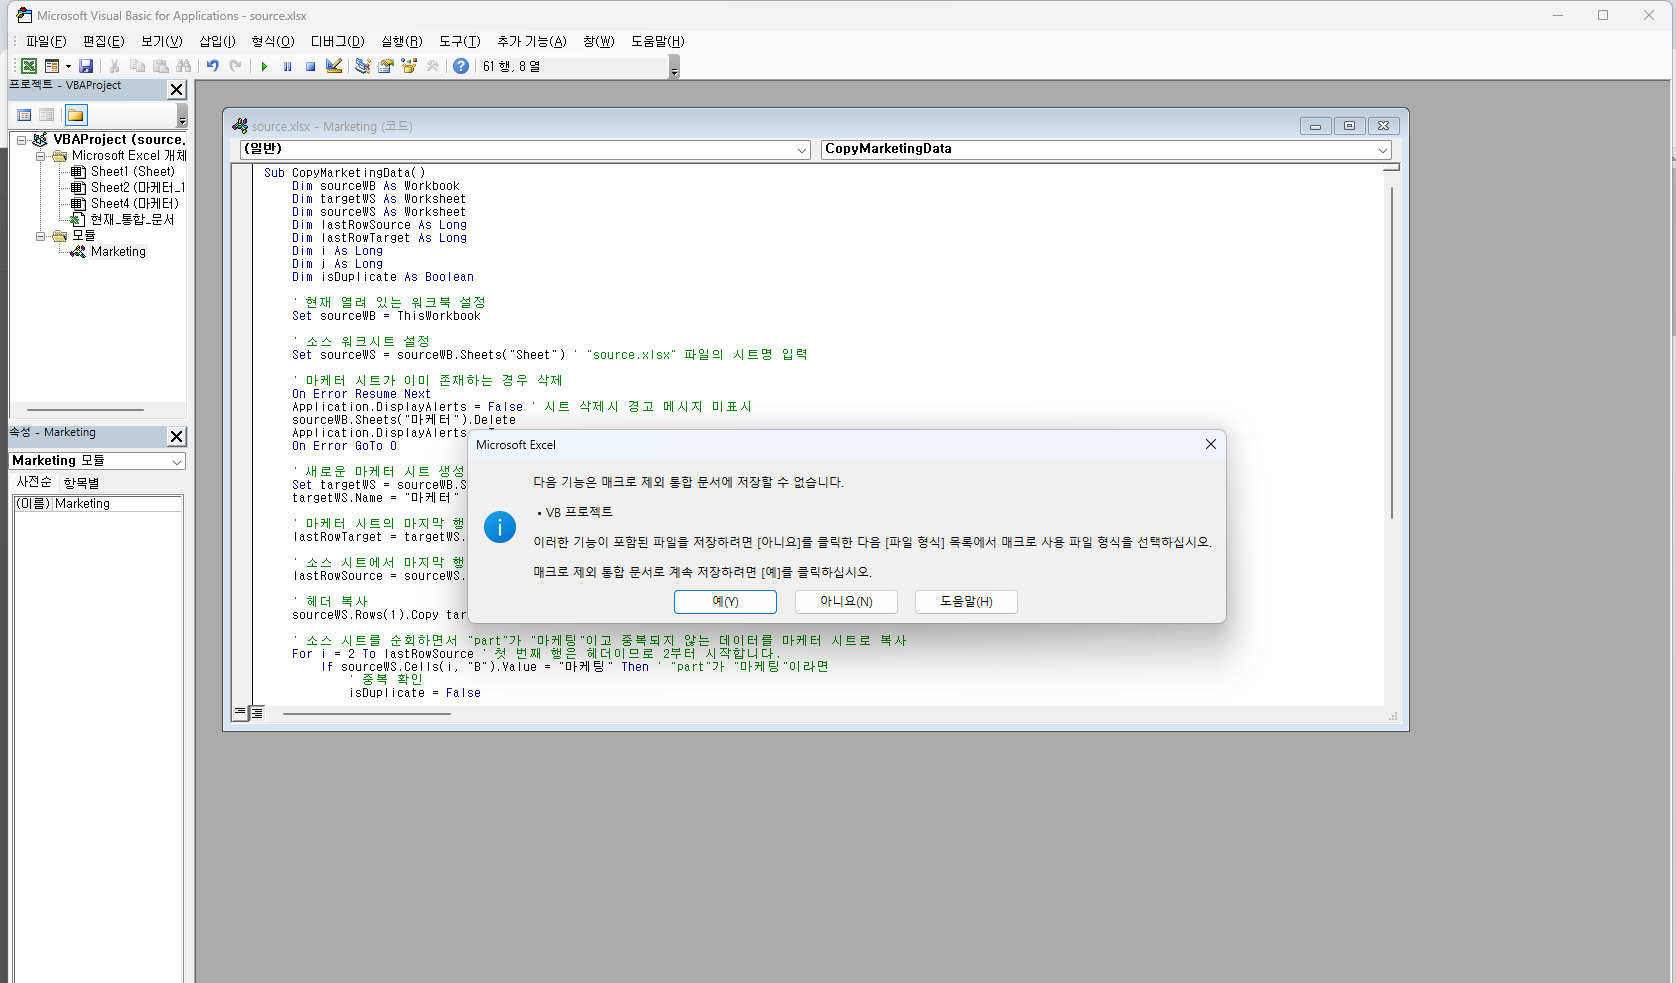Click the Break pause icon
Viewport: 1676px width, 983px height.
point(288,66)
